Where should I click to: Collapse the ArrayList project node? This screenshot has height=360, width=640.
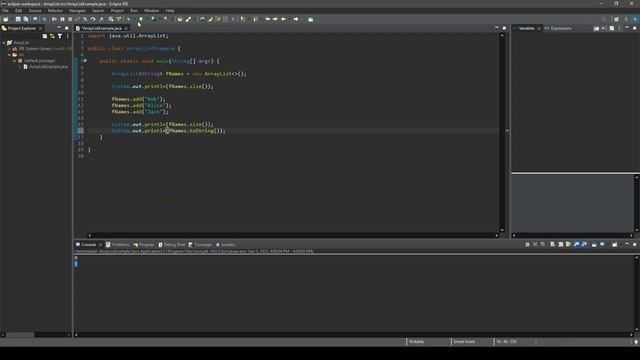pos(4,42)
